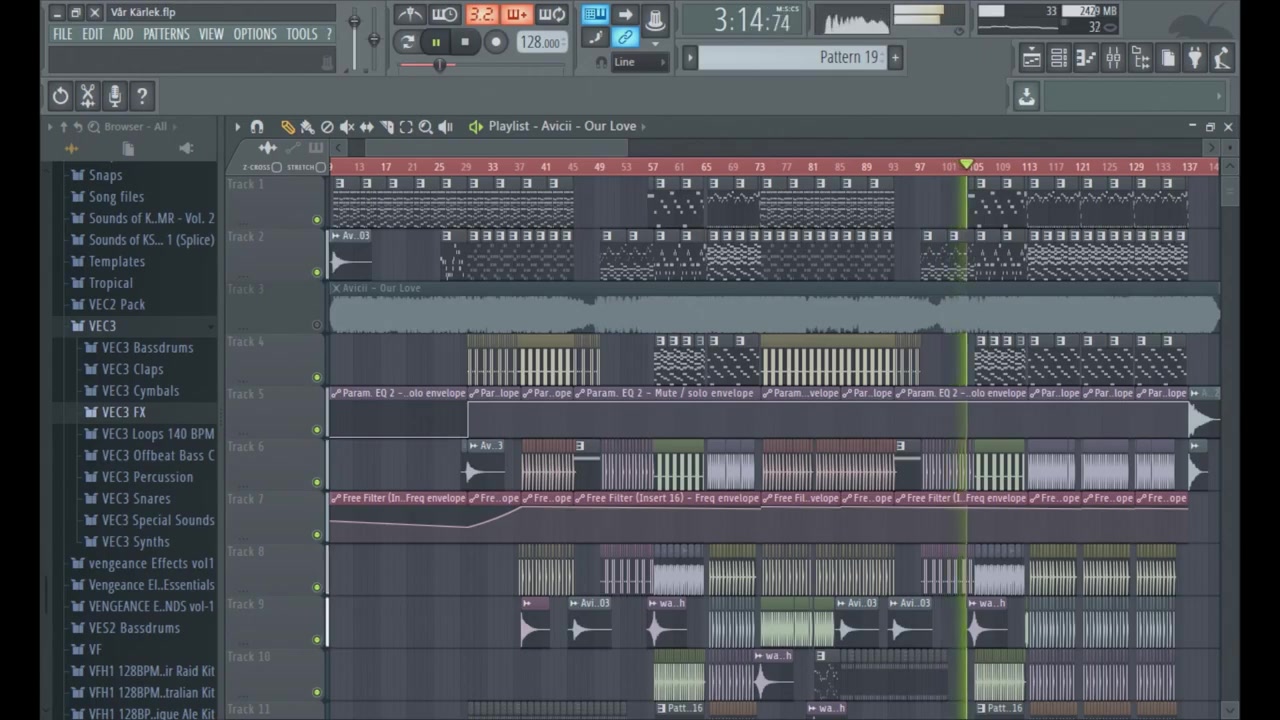Open the EDIT menu

point(93,34)
